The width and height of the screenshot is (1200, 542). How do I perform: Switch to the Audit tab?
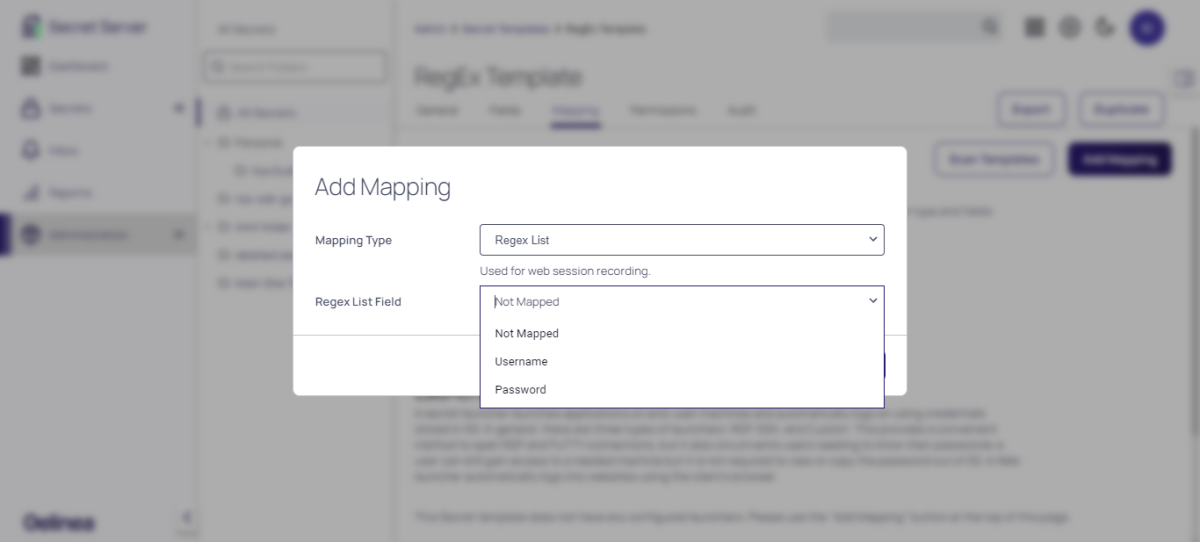(740, 110)
